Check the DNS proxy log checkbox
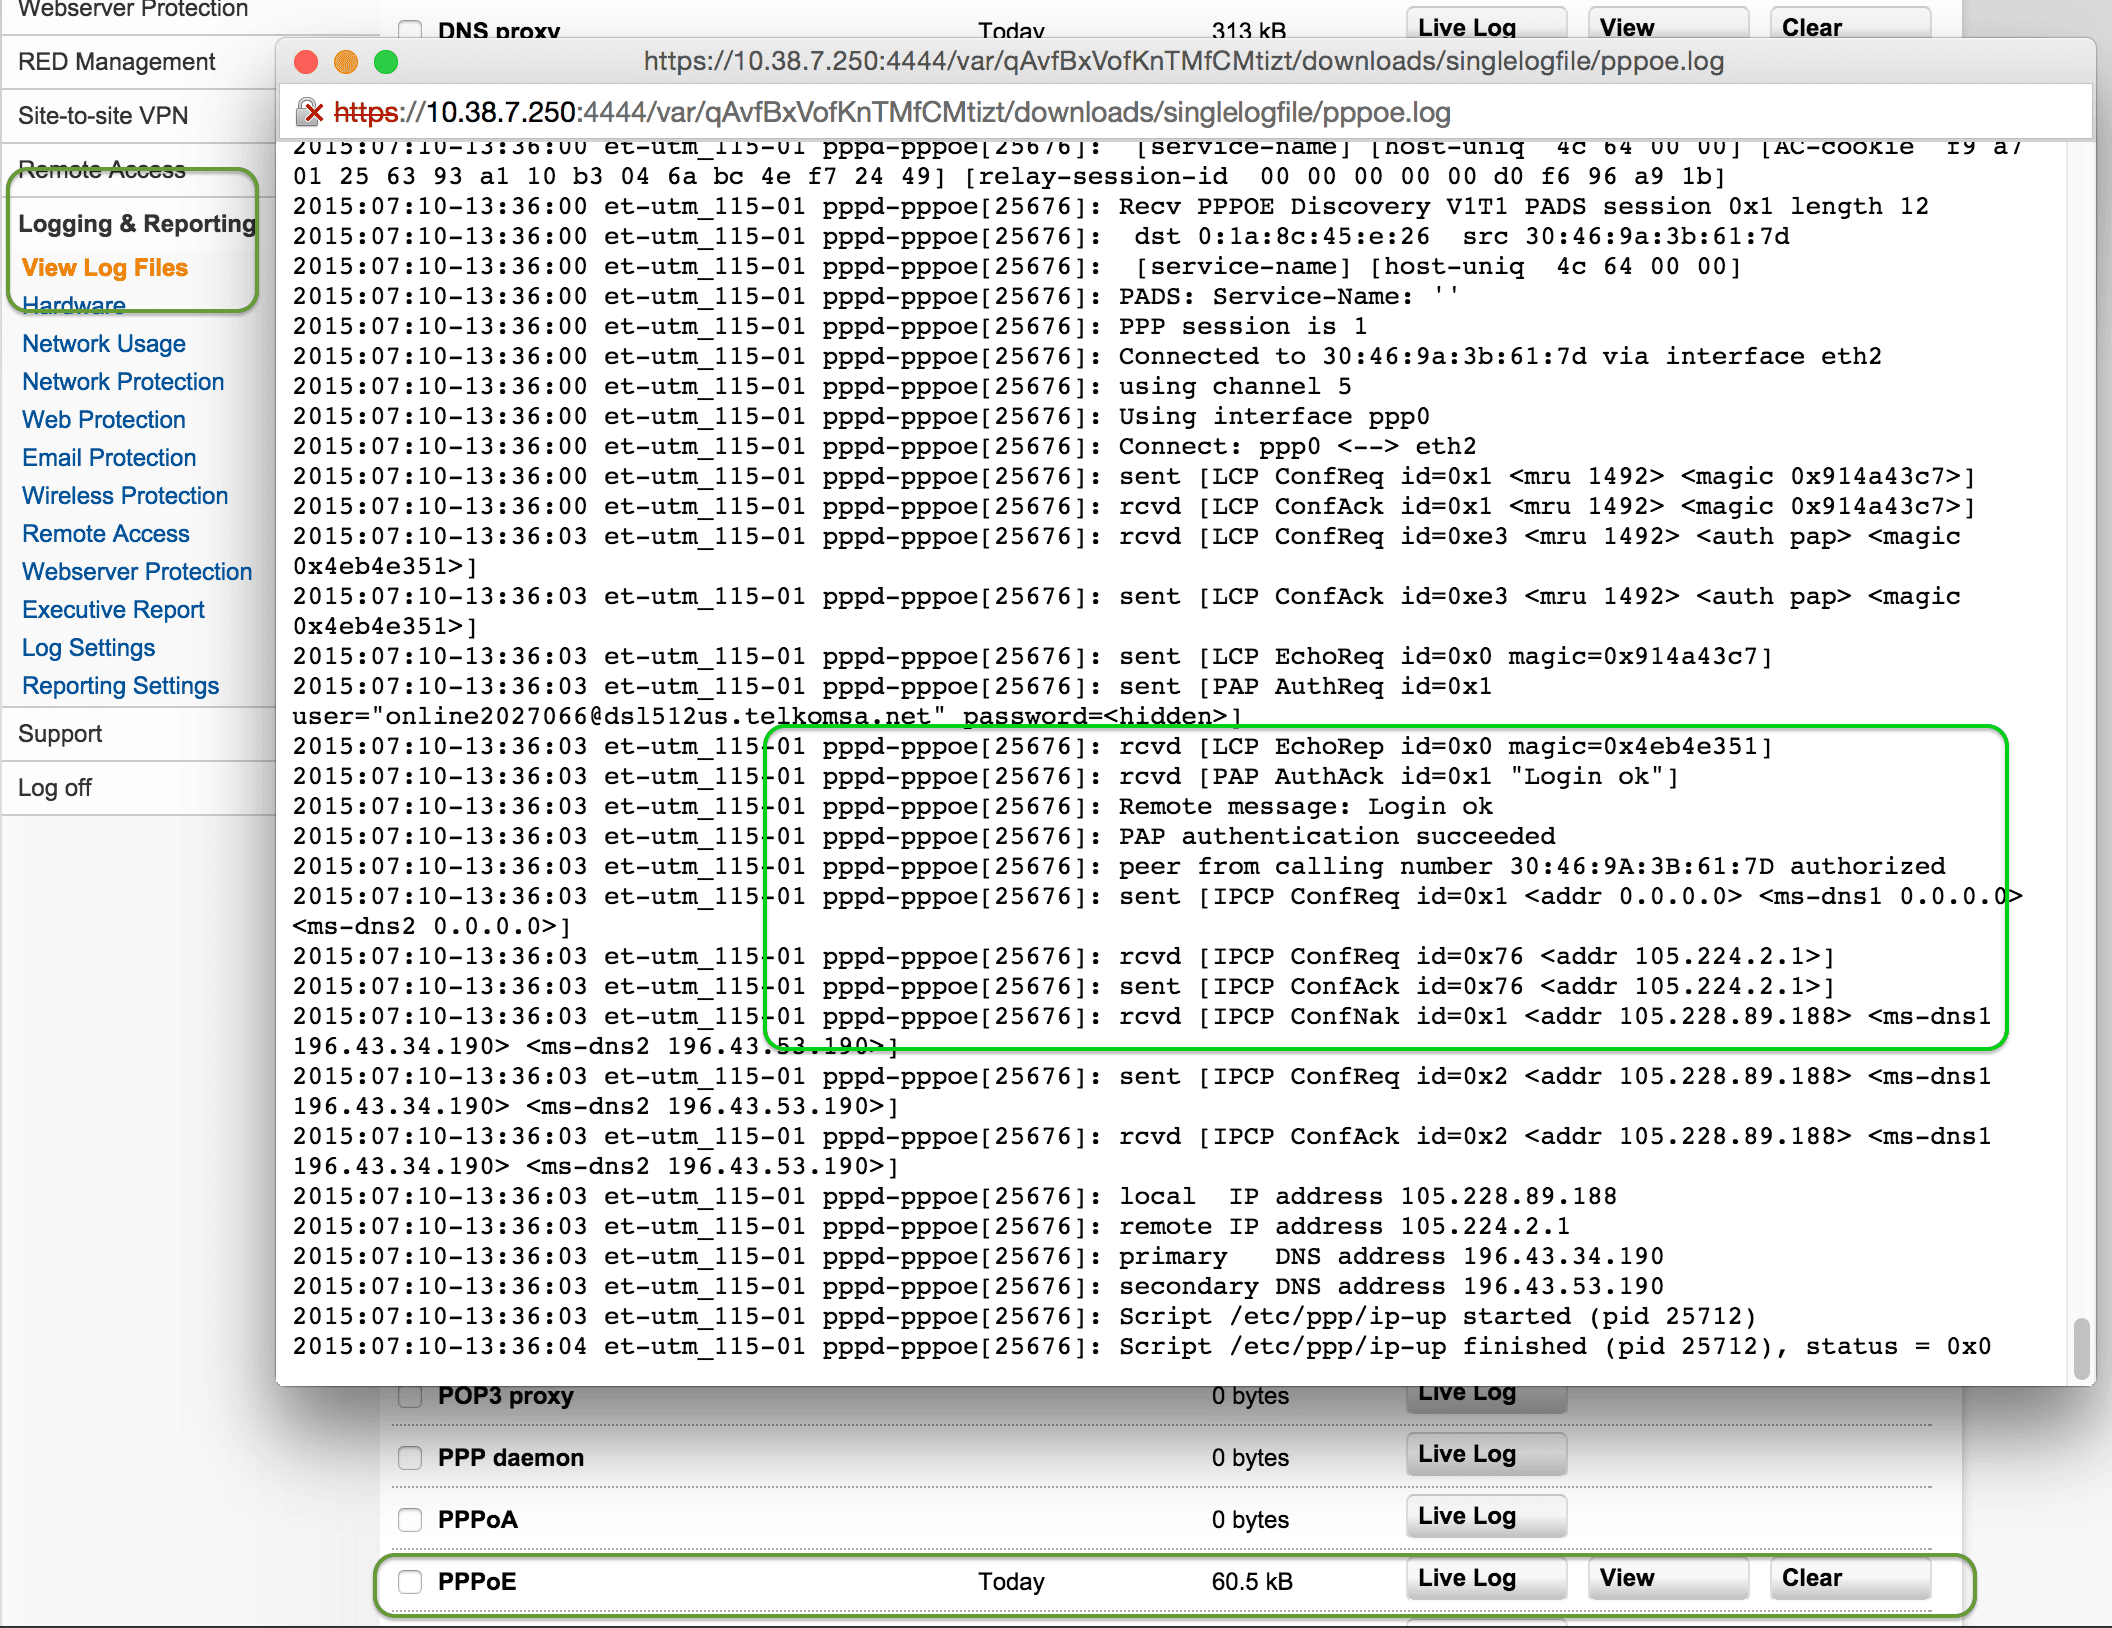The image size is (2112, 1628). 410,29
